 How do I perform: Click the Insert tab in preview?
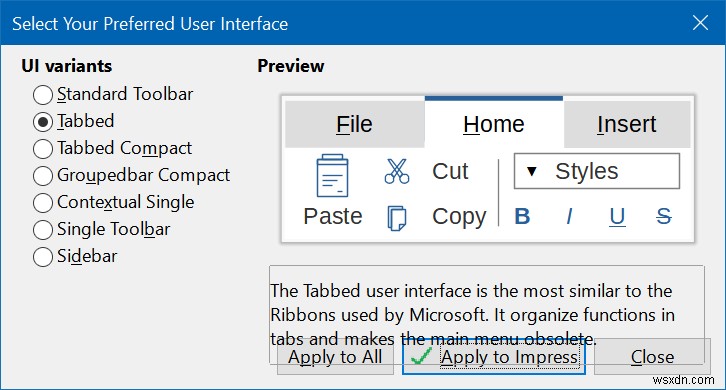(626, 124)
